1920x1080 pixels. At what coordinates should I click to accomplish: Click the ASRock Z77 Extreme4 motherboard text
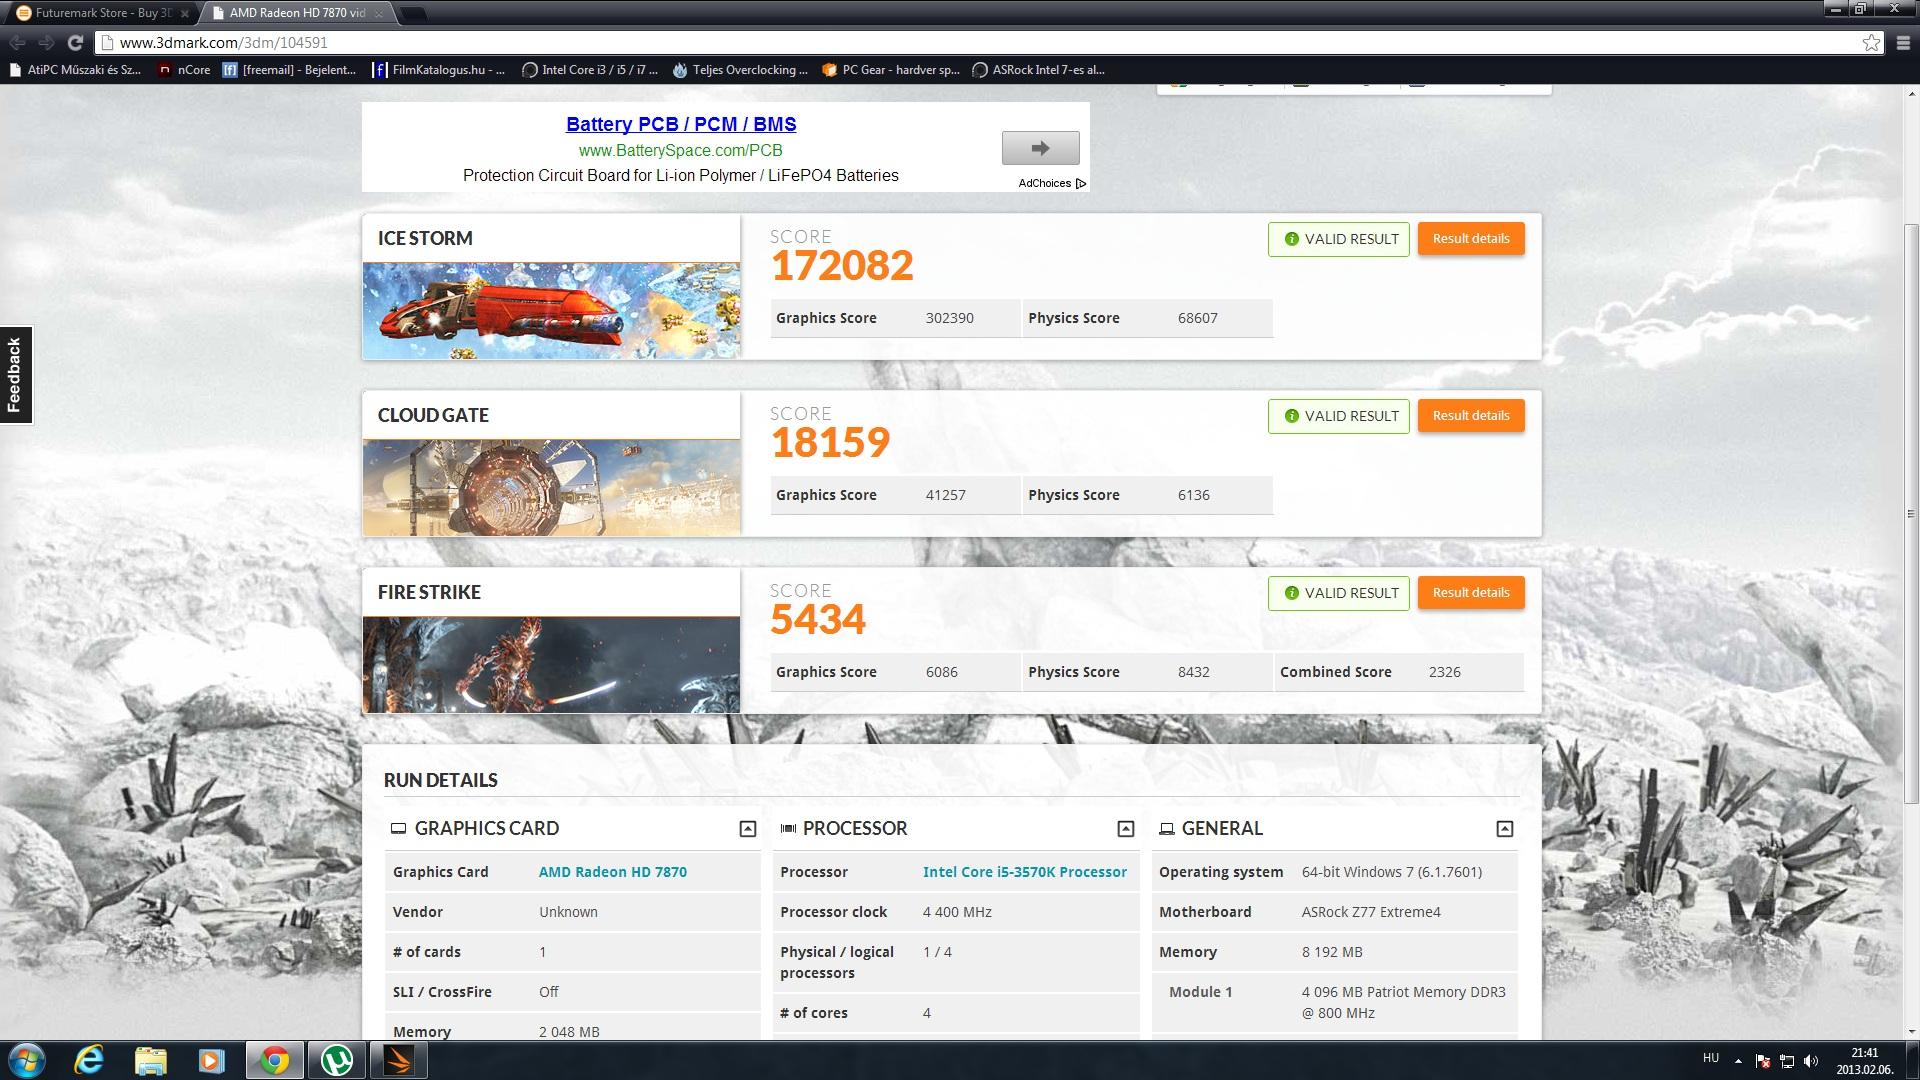(1371, 912)
